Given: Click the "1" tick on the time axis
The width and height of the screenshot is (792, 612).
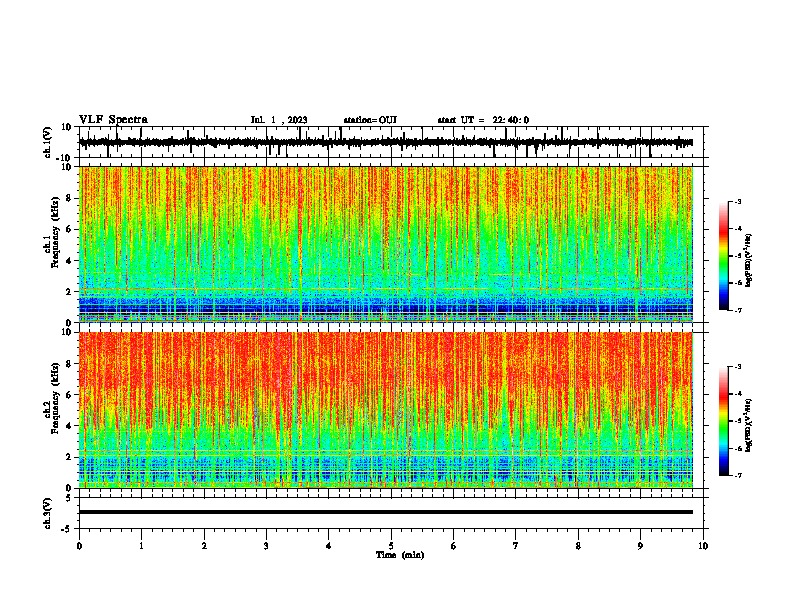Looking at the screenshot, I should pyautogui.click(x=141, y=546).
